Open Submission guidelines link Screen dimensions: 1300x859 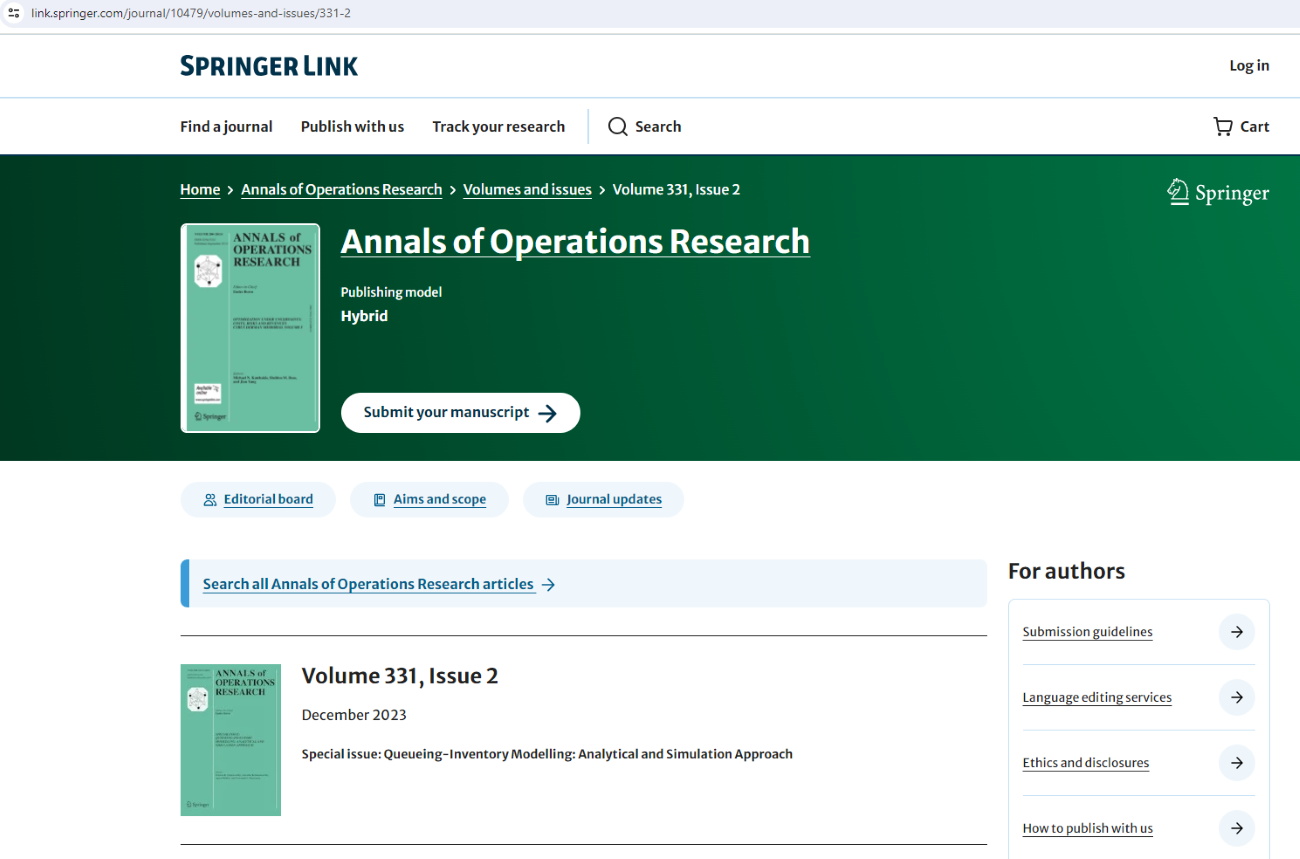[x=1087, y=632]
